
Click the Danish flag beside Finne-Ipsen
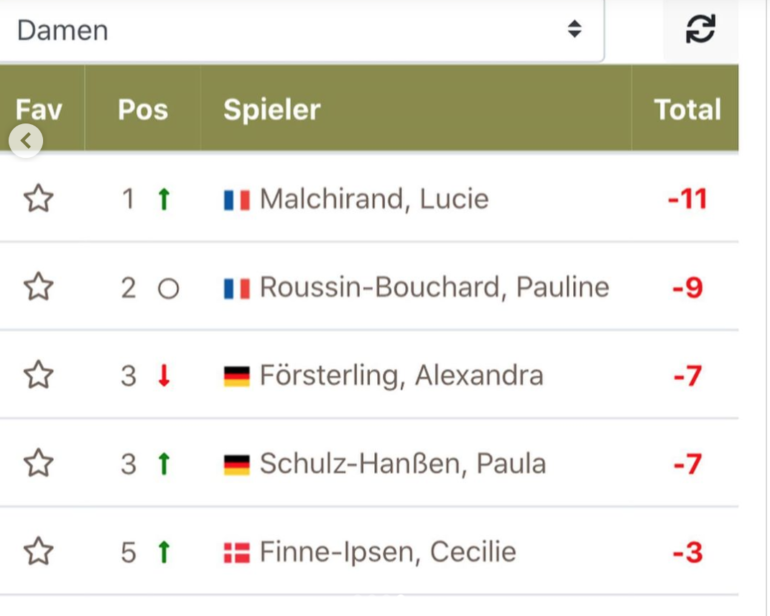237,553
